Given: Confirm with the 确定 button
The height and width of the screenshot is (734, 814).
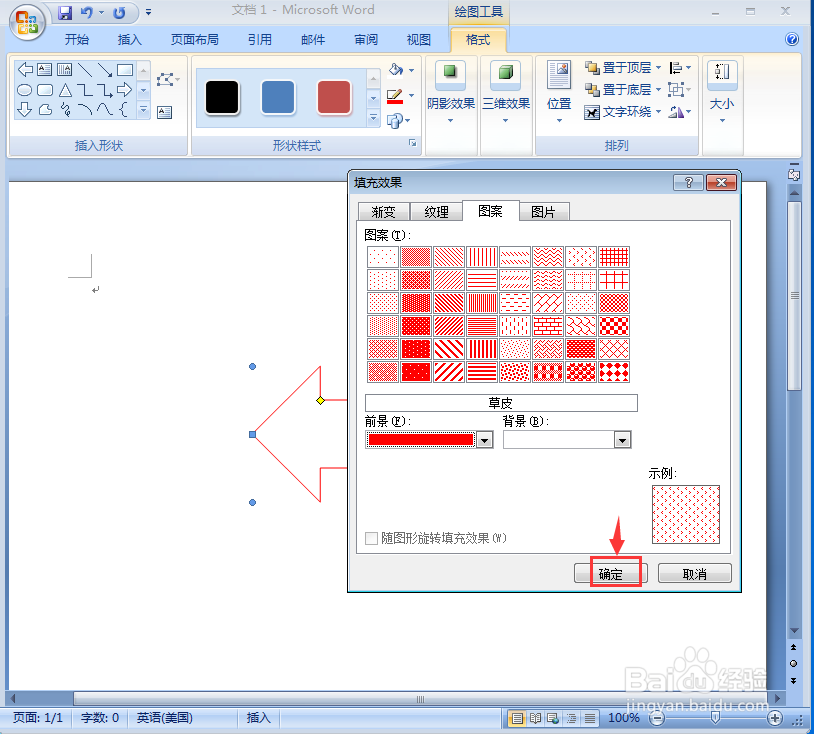Looking at the screenshot, I should 610,574.
